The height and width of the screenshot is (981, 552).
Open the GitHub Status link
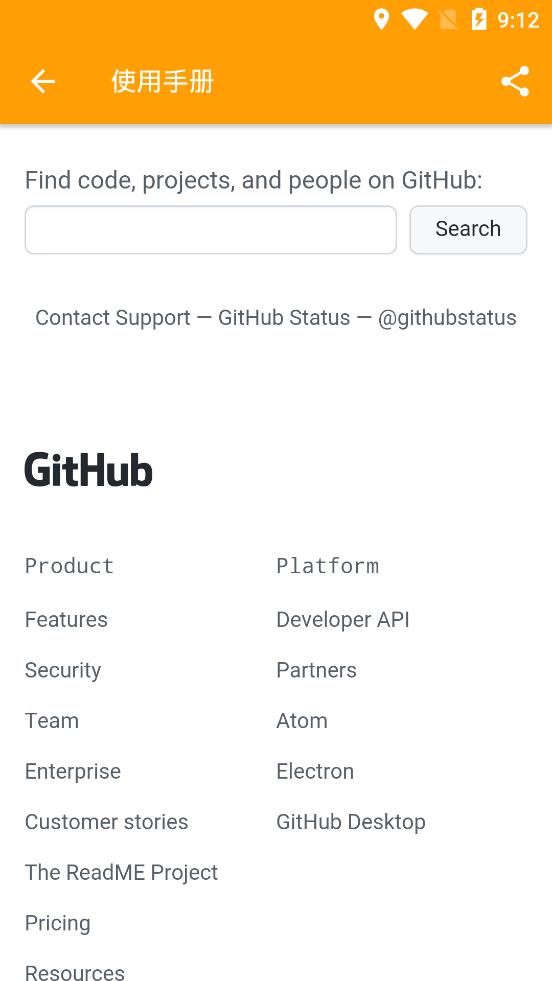(284, 318)
